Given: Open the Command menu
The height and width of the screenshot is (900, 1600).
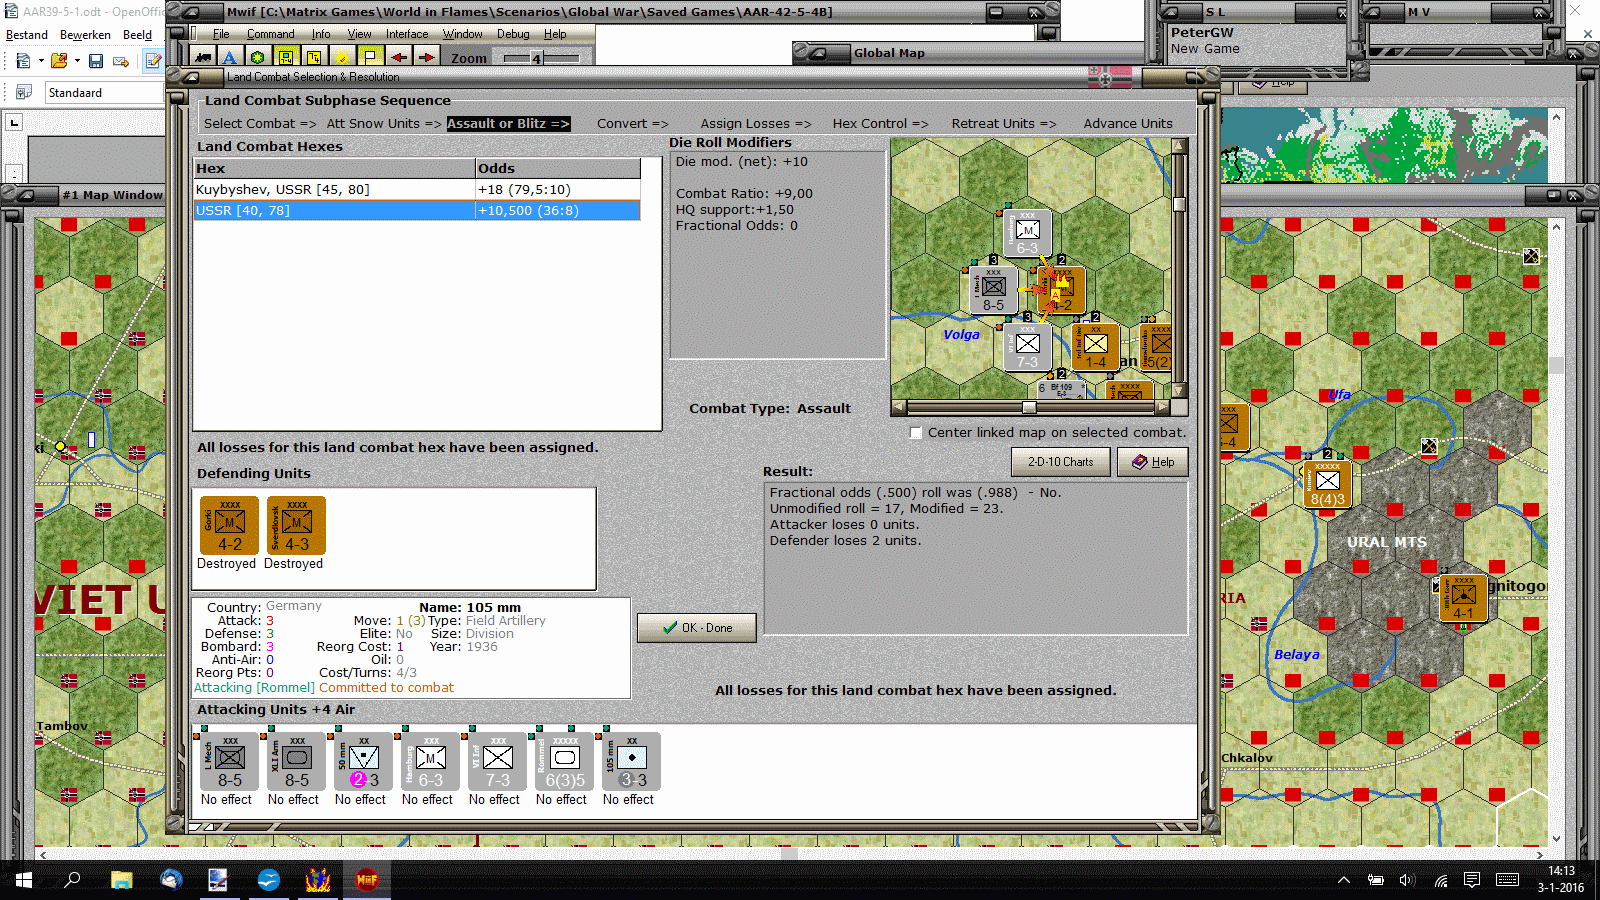Looking at the screenshot, I should point(271,34).
